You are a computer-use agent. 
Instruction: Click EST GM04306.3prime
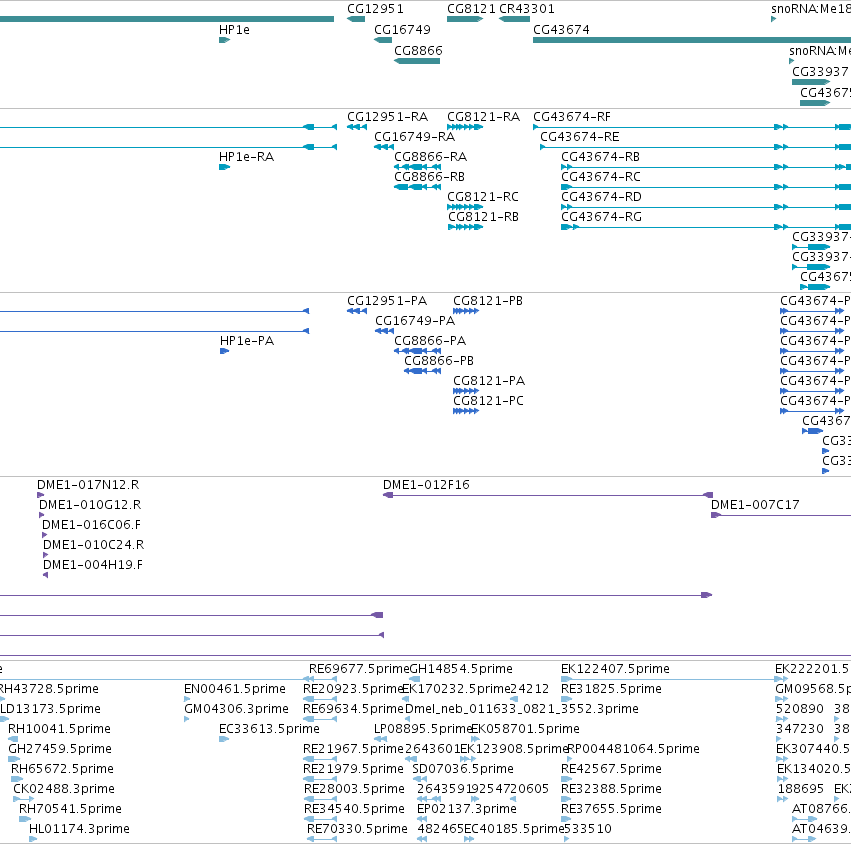tap(236, 709)
